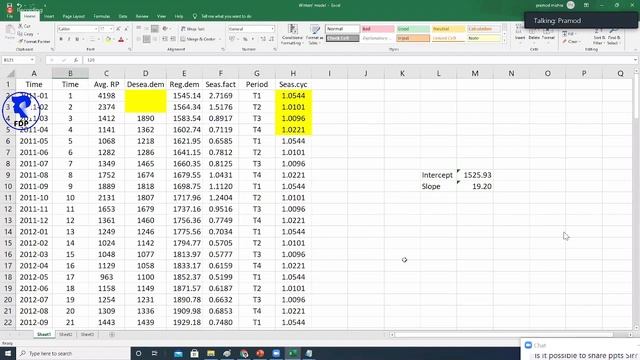Click the Increase Indent icon
This screenshot has height=360, width=640.
pyautogui.click(x=173, y=39)
